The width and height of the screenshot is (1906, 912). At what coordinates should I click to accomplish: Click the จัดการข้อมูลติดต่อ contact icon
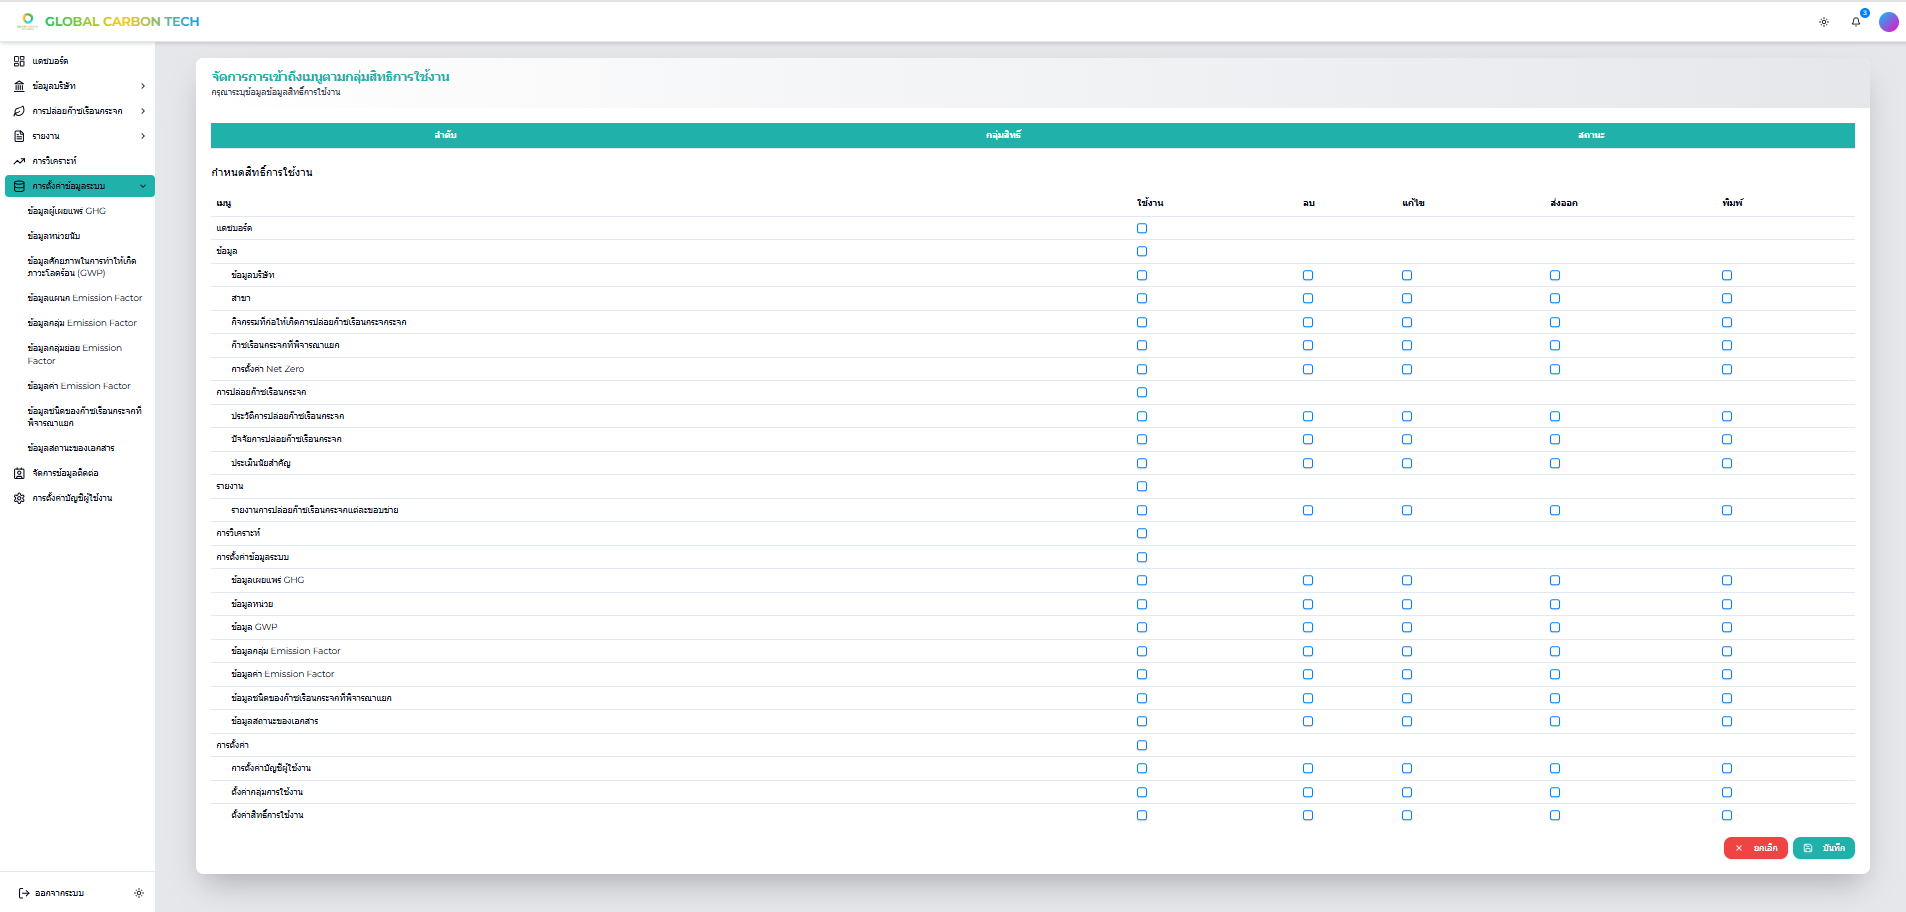(19, 473)
